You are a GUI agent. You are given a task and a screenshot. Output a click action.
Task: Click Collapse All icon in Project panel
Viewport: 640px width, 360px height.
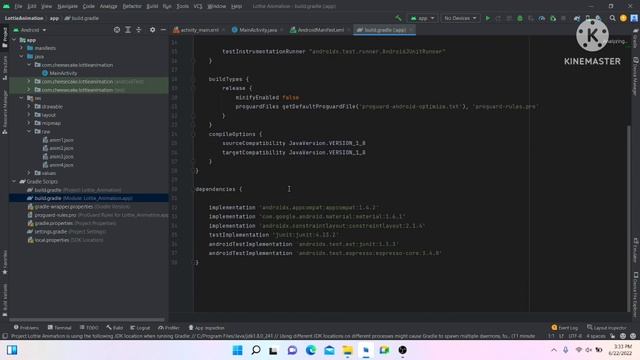[139, 30]
